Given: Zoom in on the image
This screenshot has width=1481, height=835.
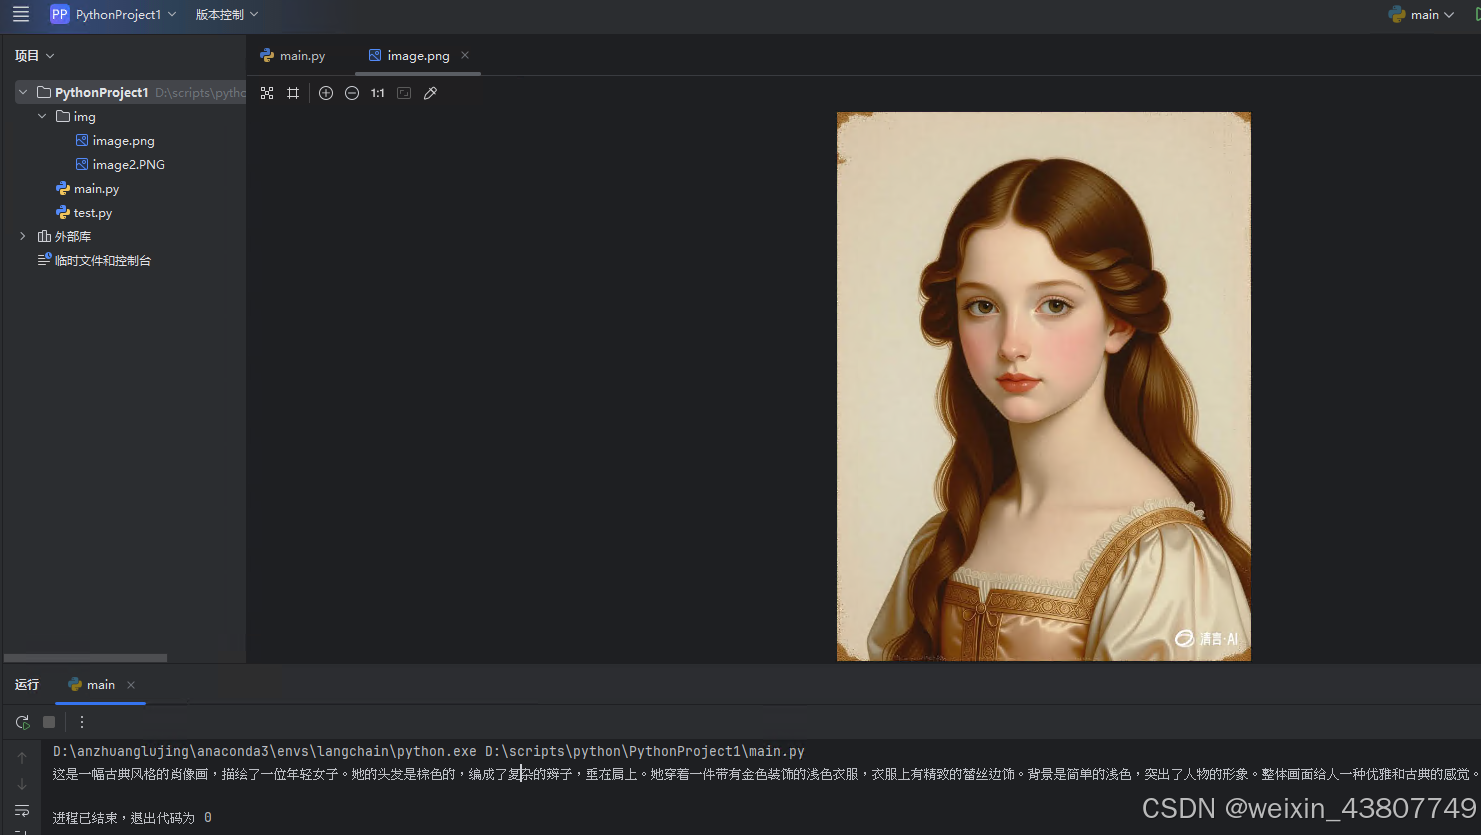Looking at the screenshot, I should [x=326, y=93].
